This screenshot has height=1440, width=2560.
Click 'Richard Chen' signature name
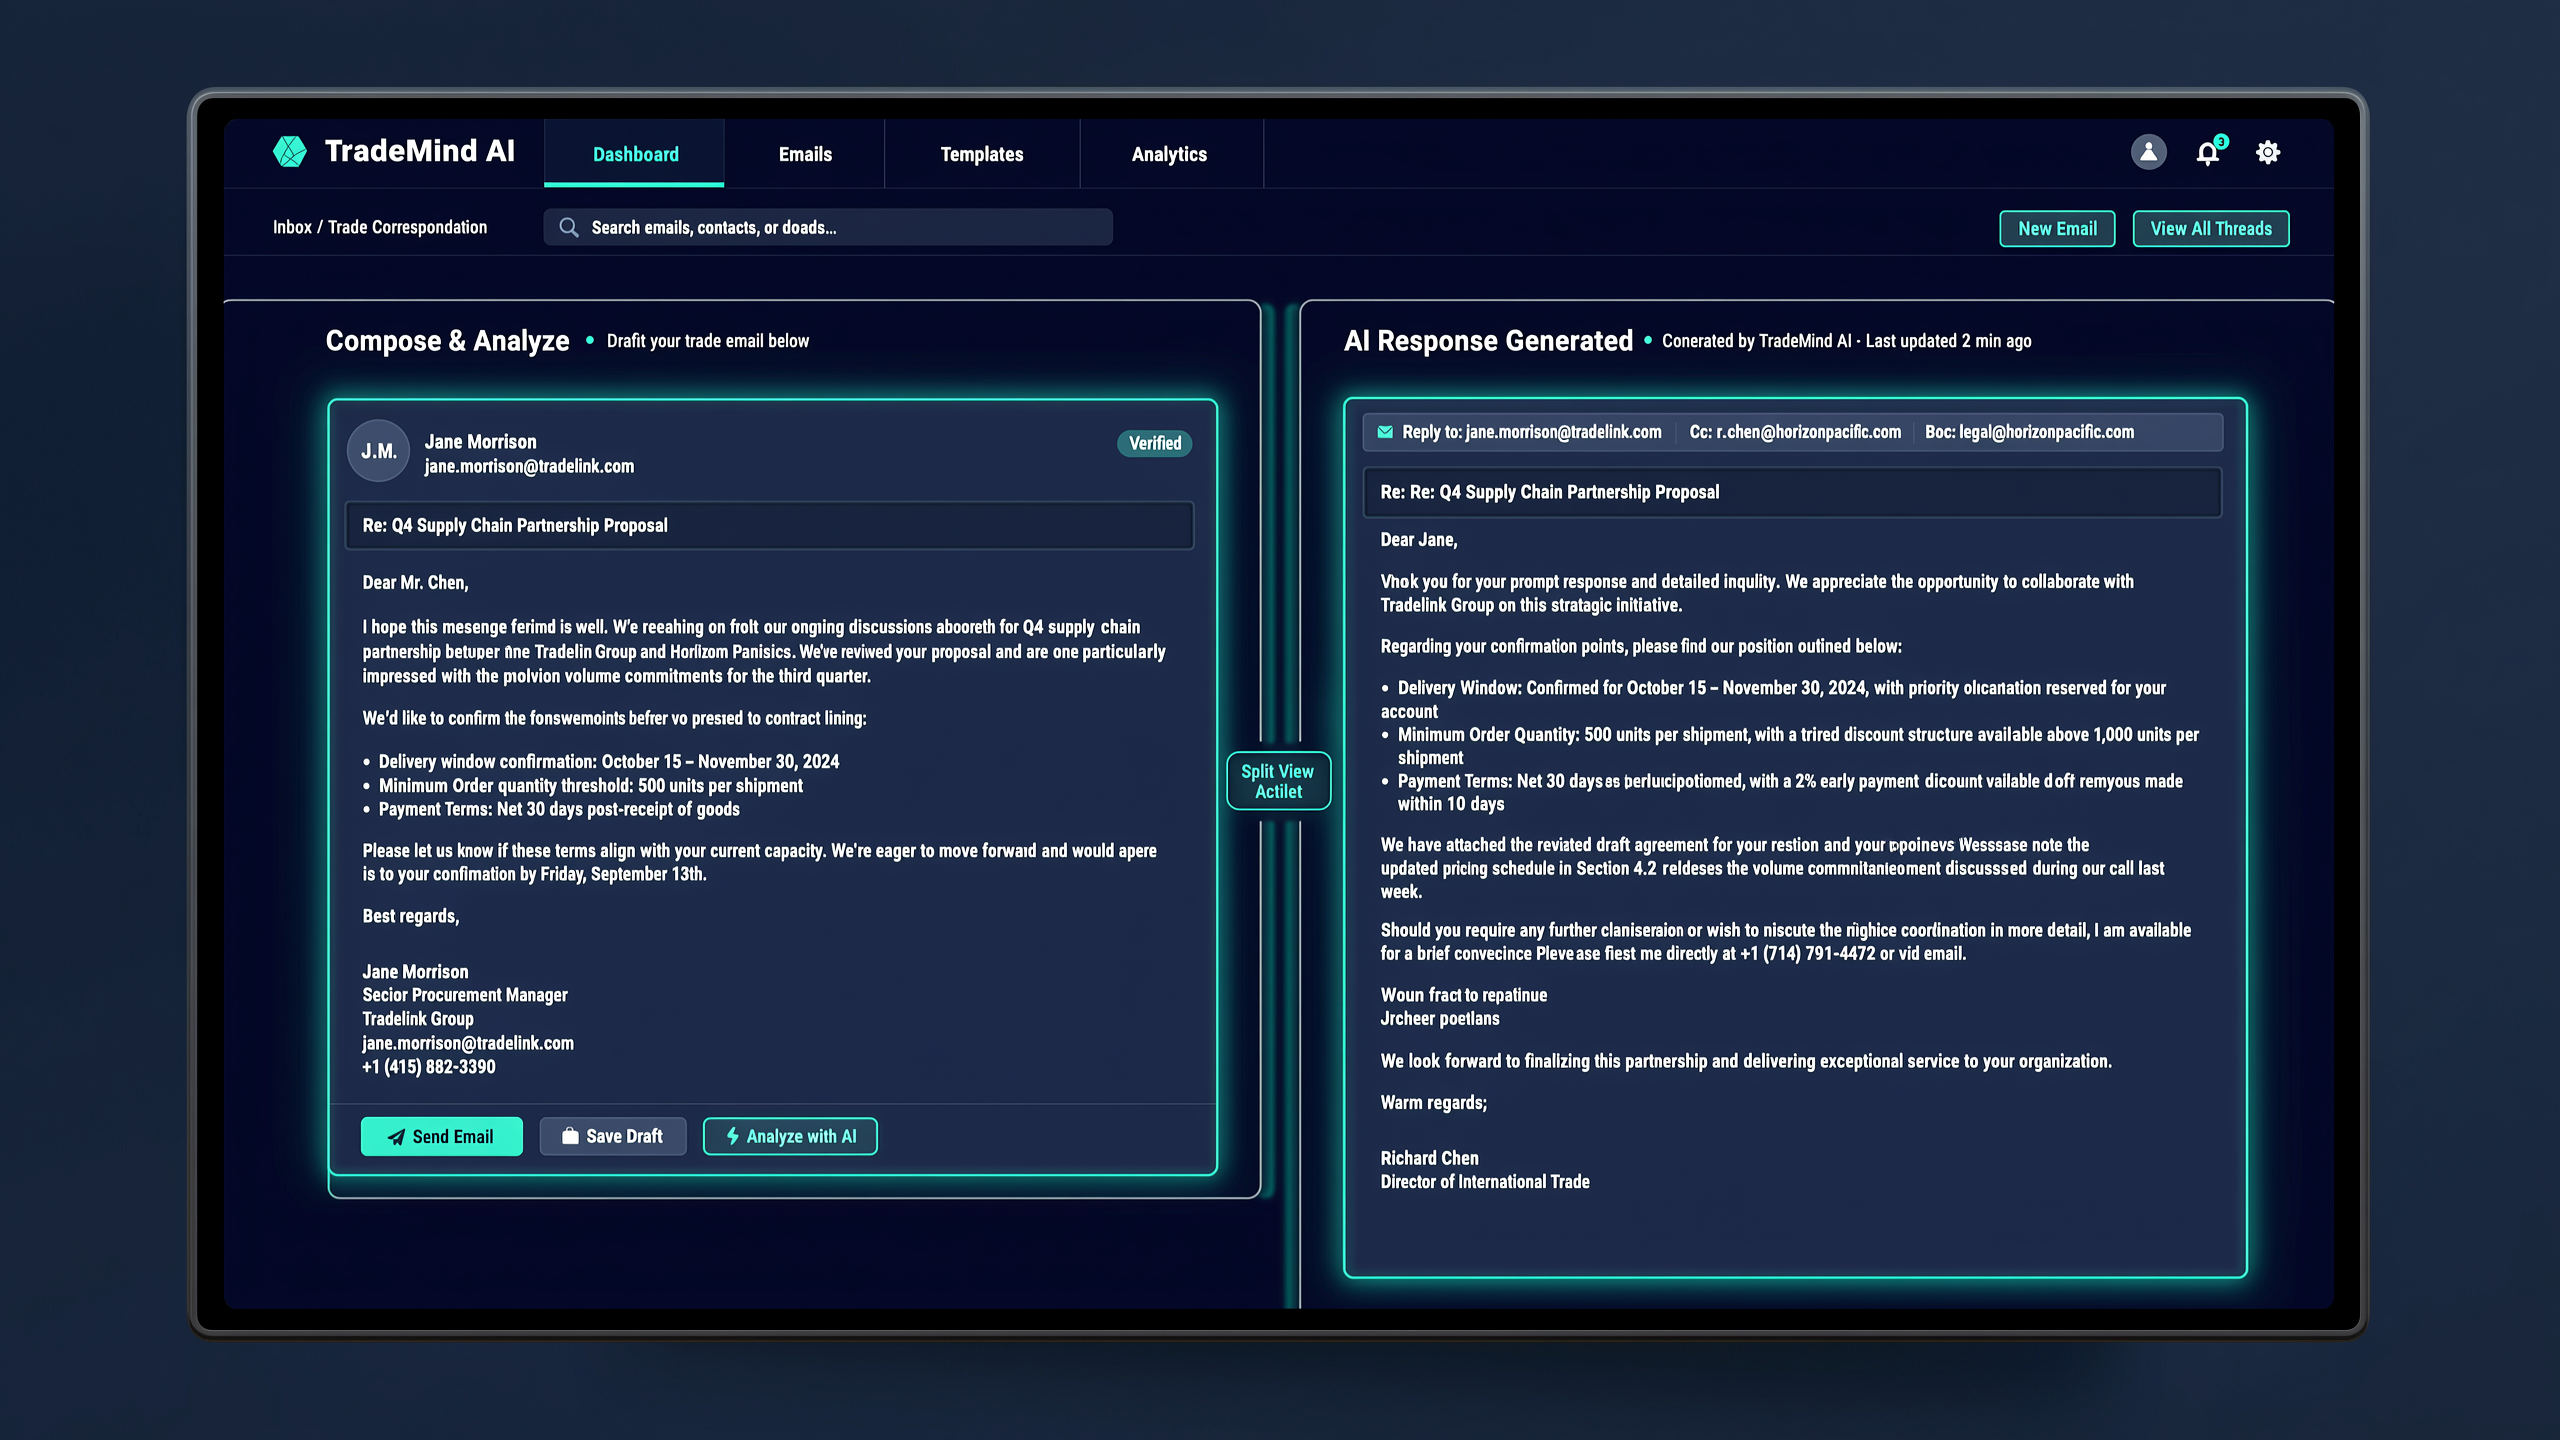point(1429,1157)
